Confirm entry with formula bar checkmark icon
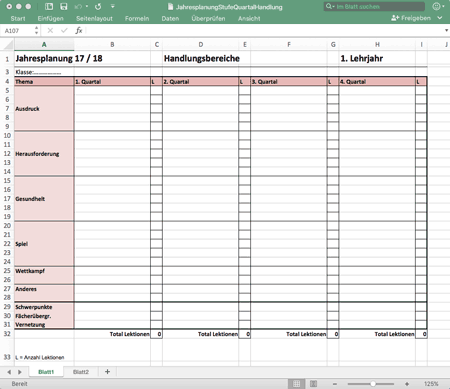The height and width of the screenshot is (389, 450). coord(64,31)
